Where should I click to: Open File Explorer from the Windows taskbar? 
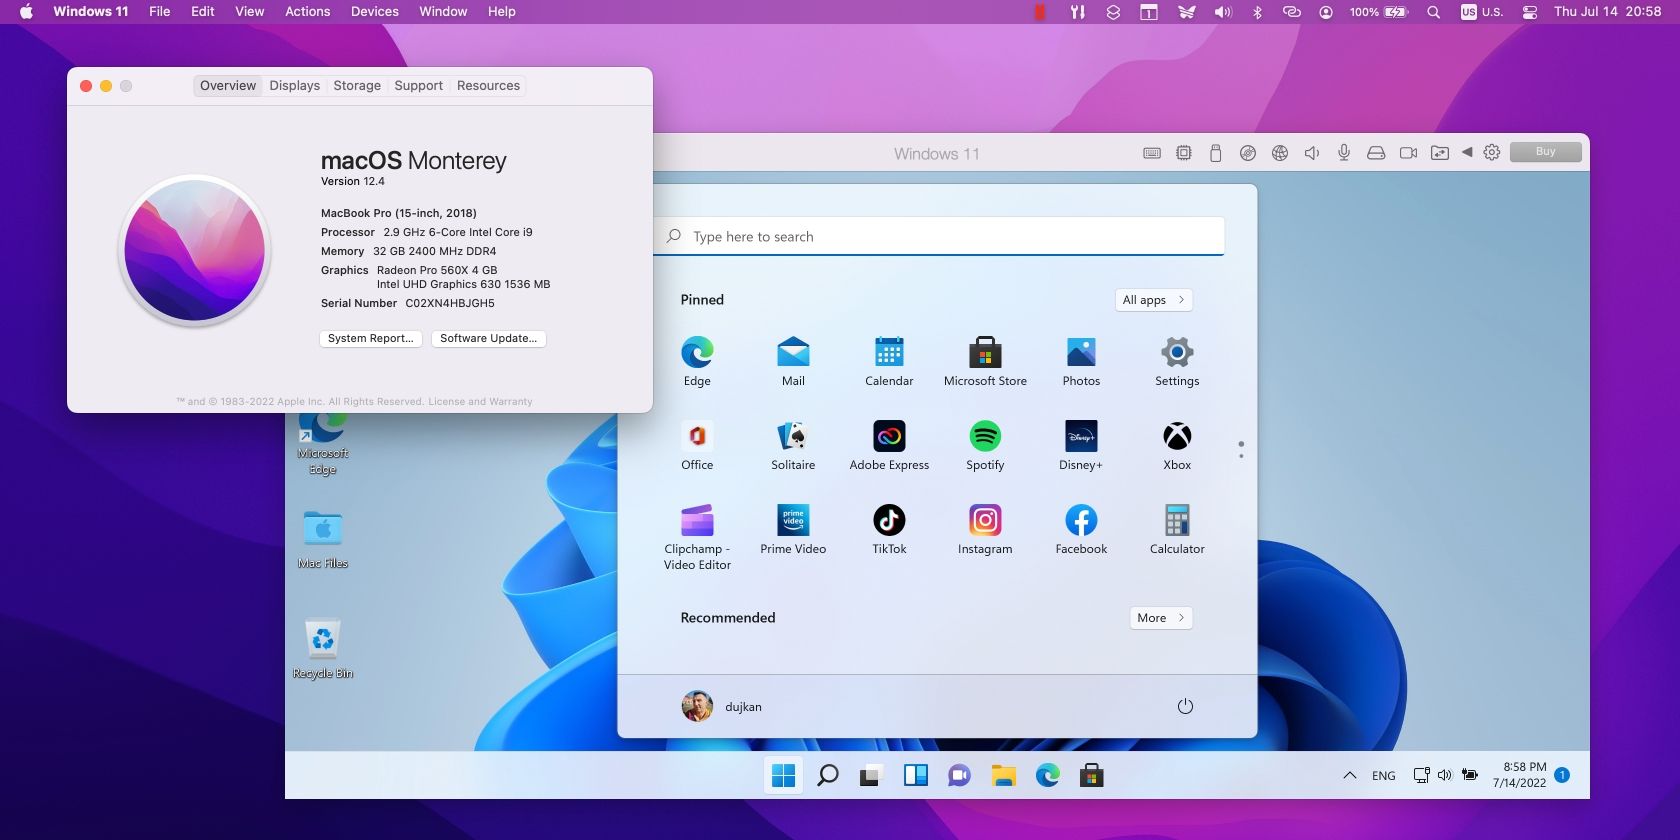click(1003, 776)
